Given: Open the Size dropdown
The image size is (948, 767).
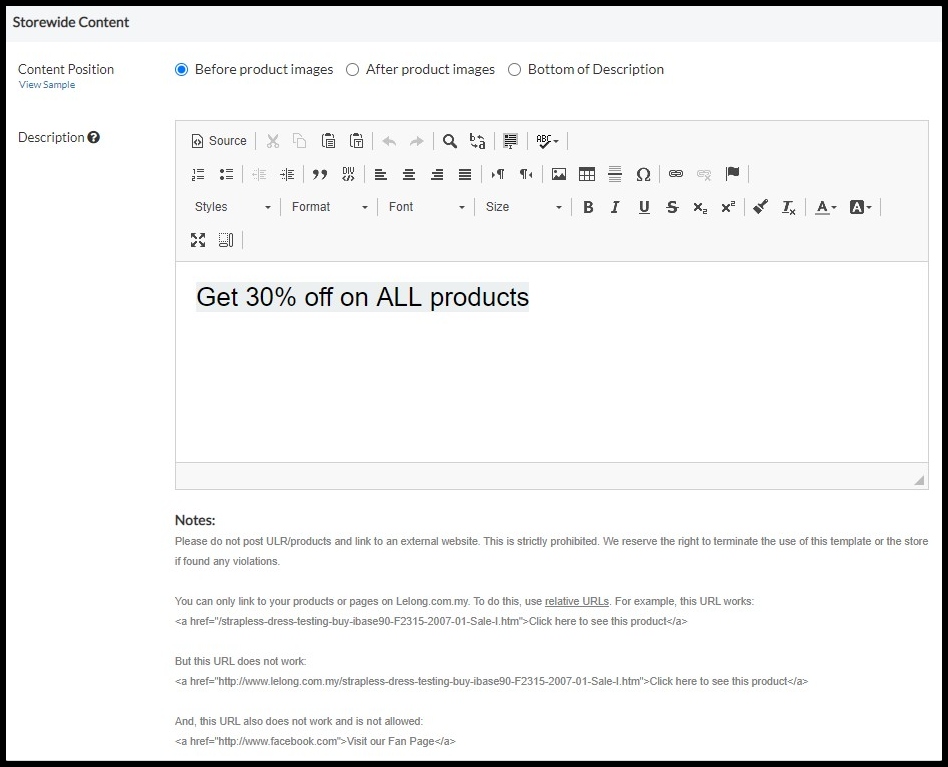Looking at the screenshot, I should pos(523,207).
